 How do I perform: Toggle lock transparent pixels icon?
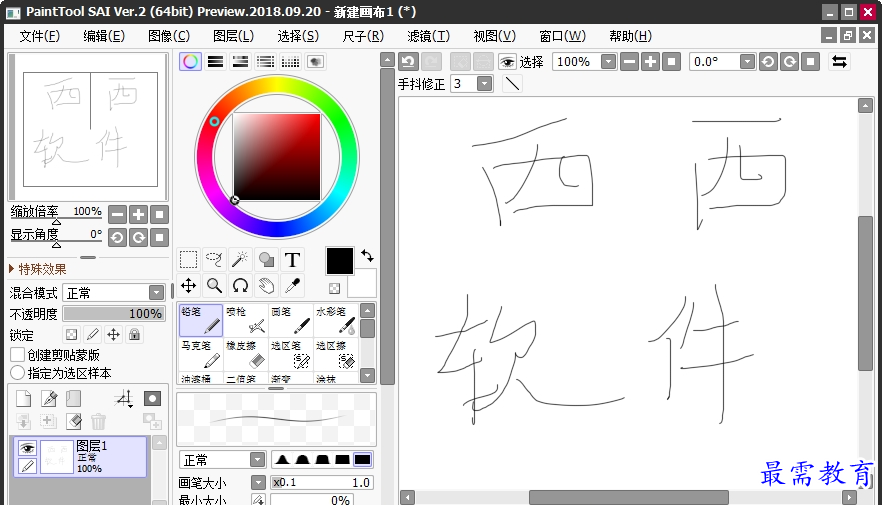(71, 335)
